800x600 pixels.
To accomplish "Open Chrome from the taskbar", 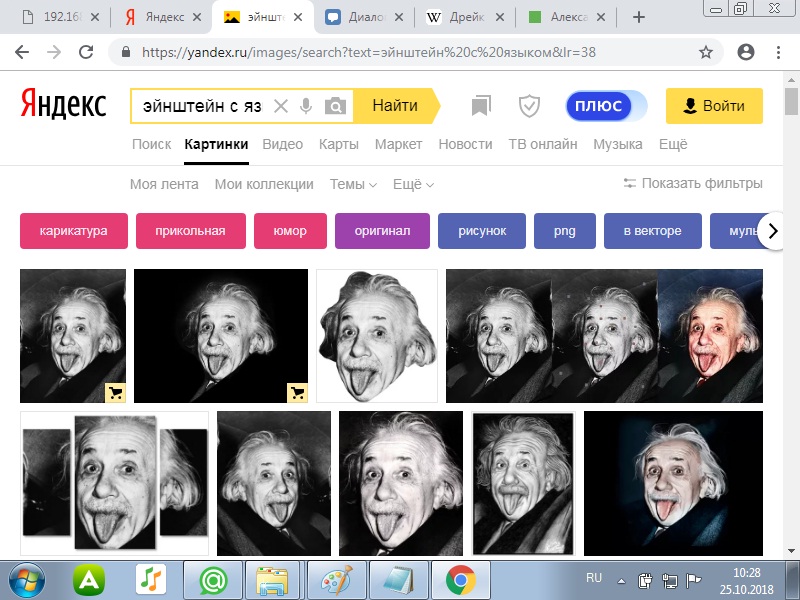I will (x=461, y=580).
